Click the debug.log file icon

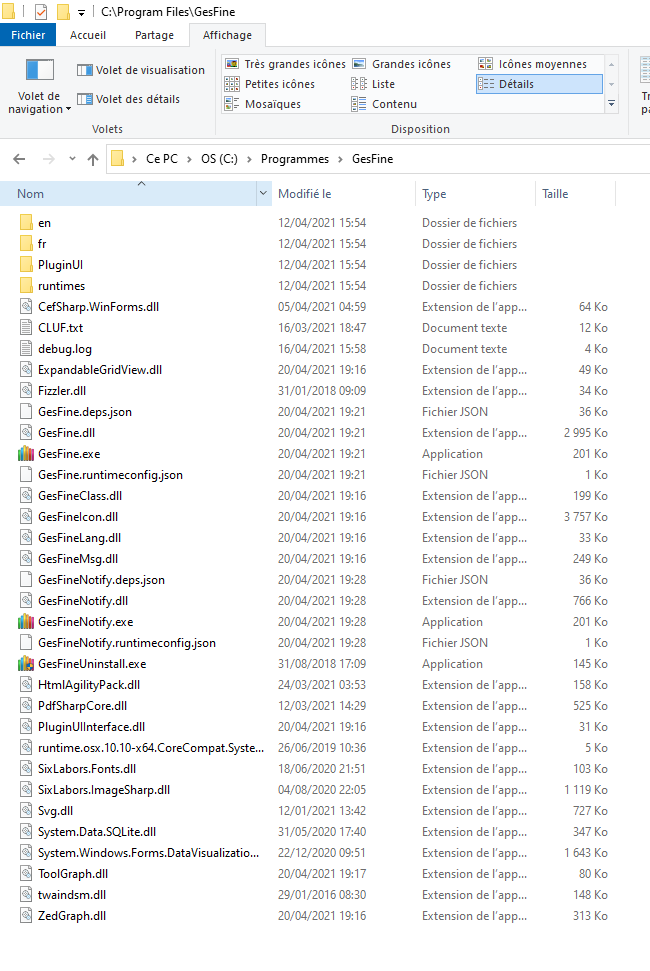click(26, 349)
